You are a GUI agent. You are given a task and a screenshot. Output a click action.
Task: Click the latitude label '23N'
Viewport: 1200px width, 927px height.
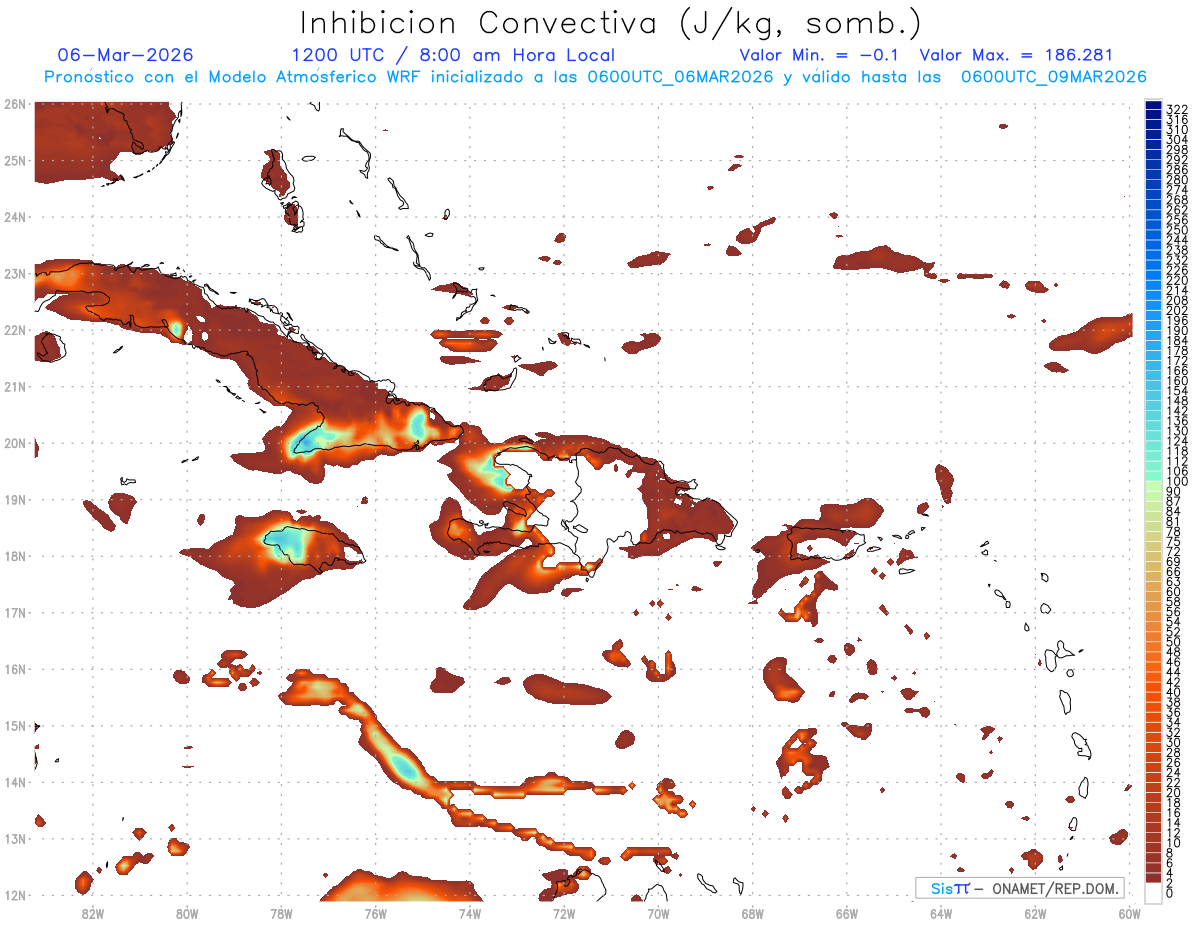coord(15,273)
